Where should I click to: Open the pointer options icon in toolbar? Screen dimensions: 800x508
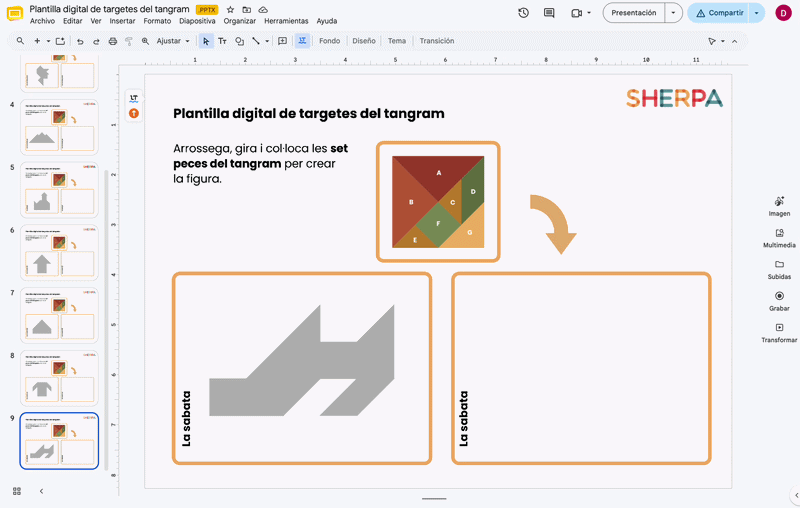tap(712, 41)
